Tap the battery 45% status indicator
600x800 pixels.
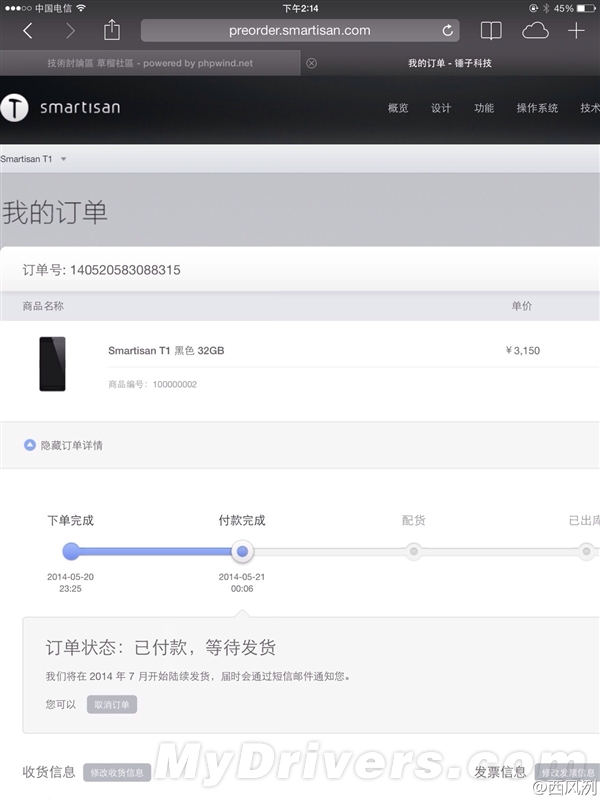(574, 8)
